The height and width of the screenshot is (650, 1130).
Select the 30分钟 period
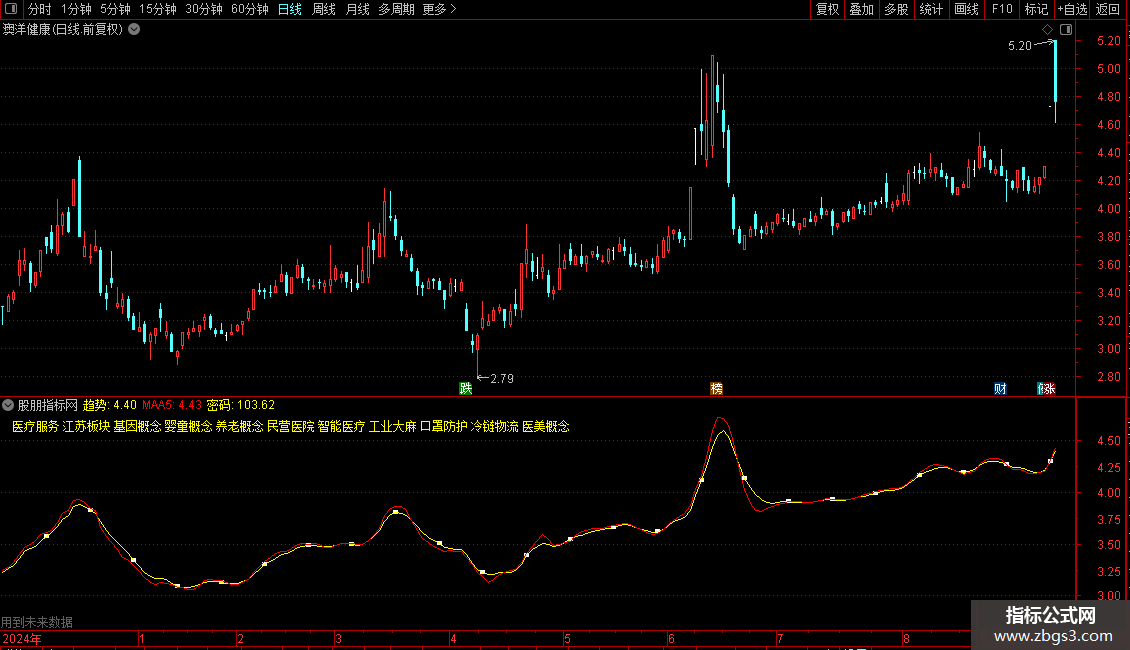[204, 9]
